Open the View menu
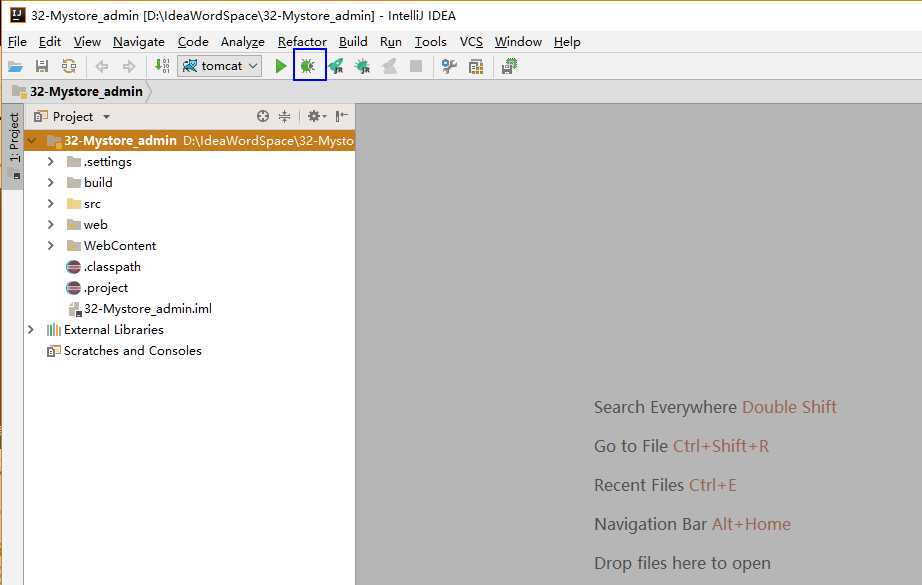Viewport: 922px width, 585px height. (x=87, y=42)
